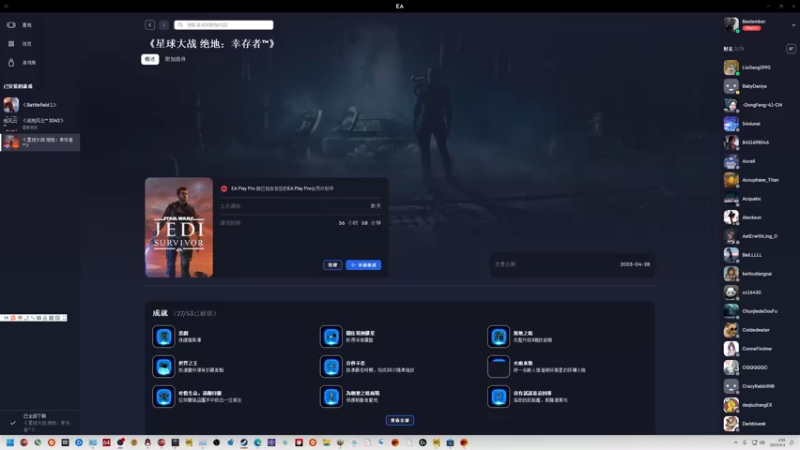
Task: Expand the profile dropdown chevron
Action: 793,24
